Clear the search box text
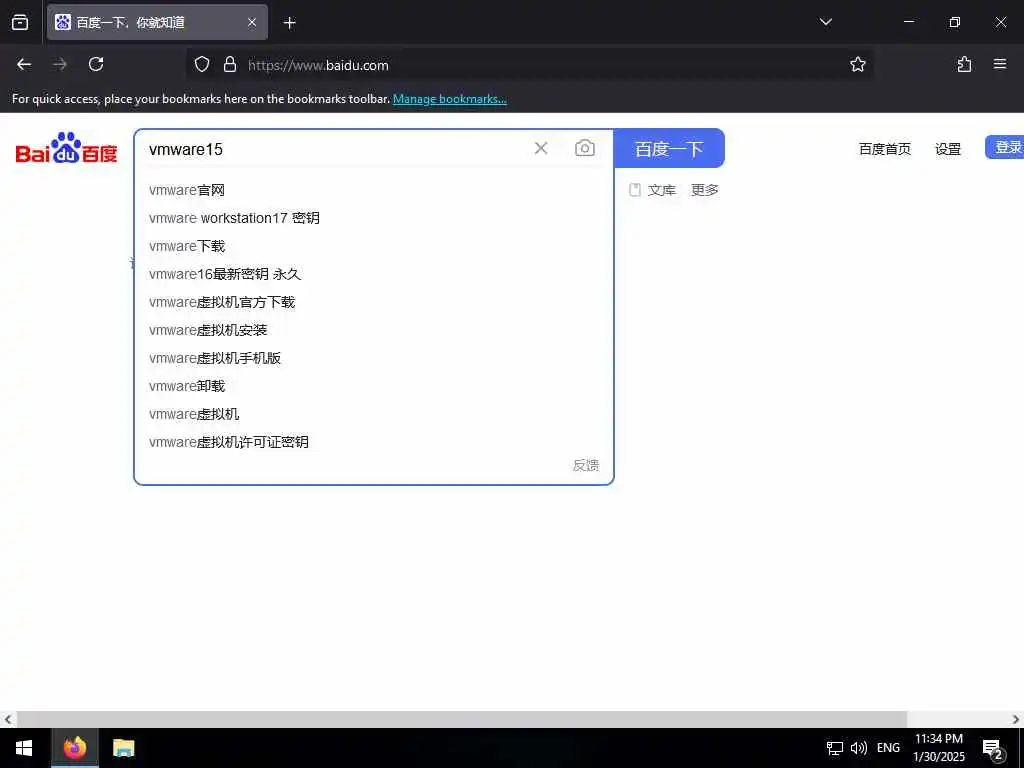The height and width of the screenshot is (768, 1024). click(x=541, y=148)
